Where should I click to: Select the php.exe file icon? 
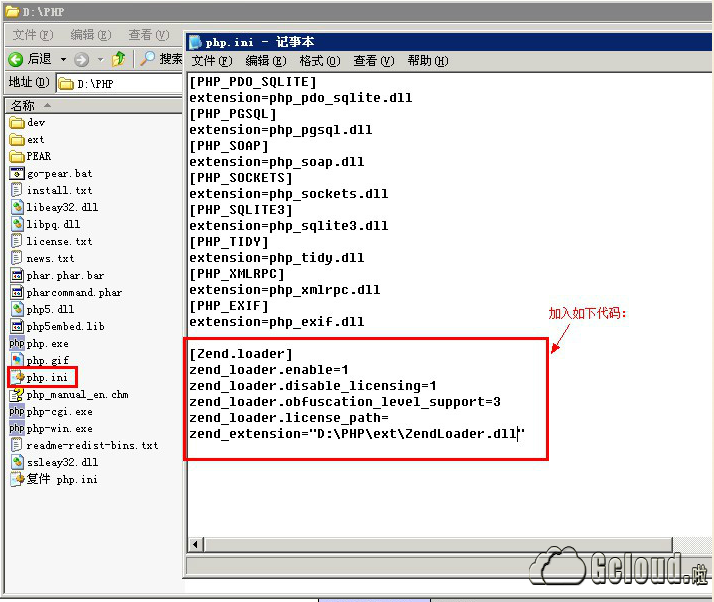(x=17, y=343)
